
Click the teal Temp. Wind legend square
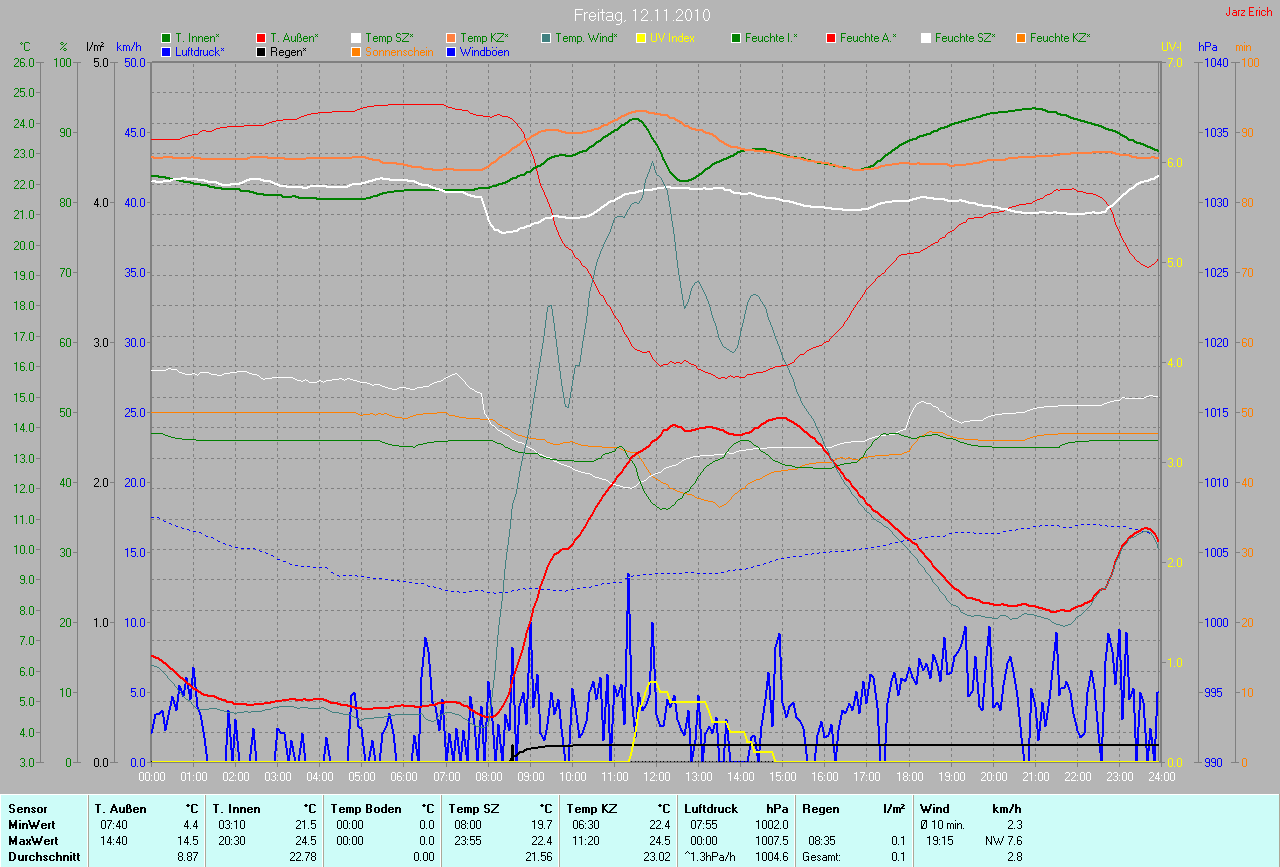(x=546, y=38)
